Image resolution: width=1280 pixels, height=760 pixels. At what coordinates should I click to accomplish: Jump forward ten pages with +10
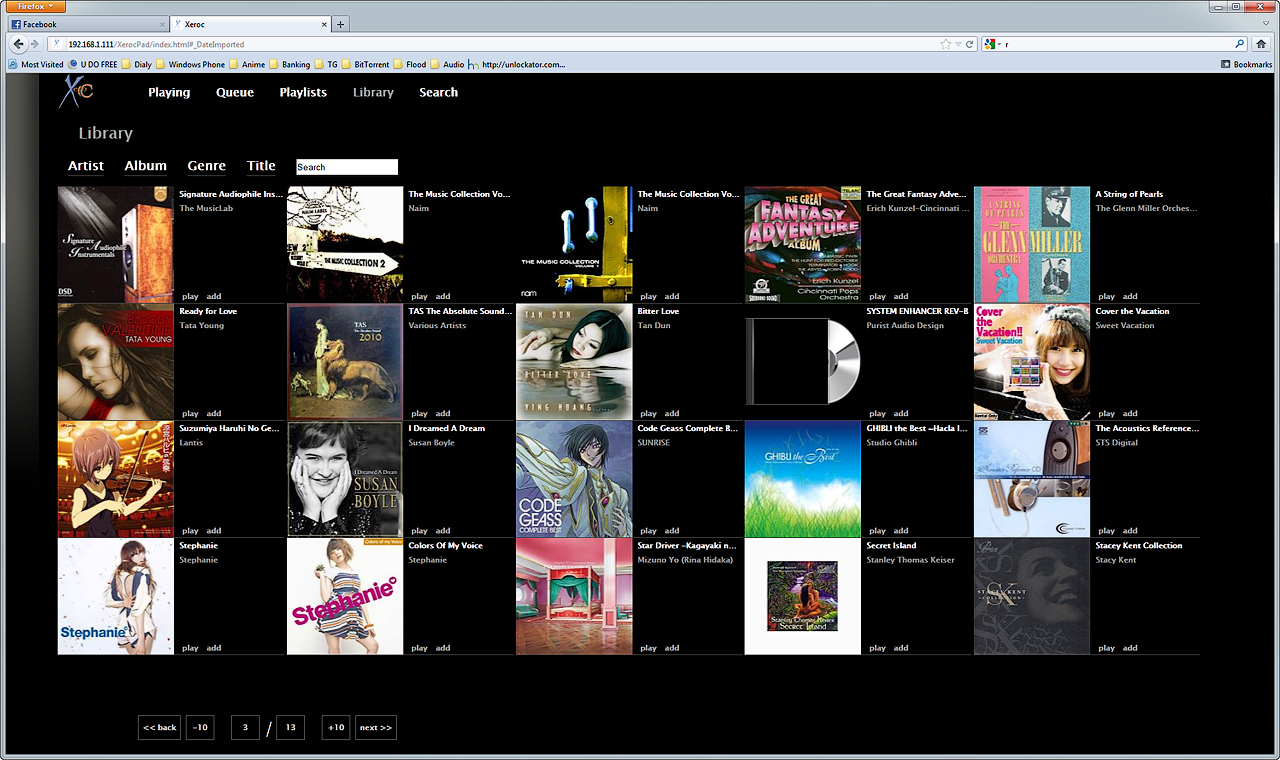(336, 727)
